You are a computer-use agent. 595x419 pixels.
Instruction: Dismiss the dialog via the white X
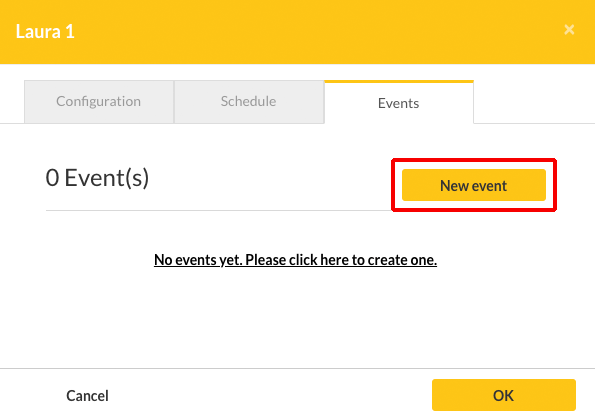[x=569, y=30]
